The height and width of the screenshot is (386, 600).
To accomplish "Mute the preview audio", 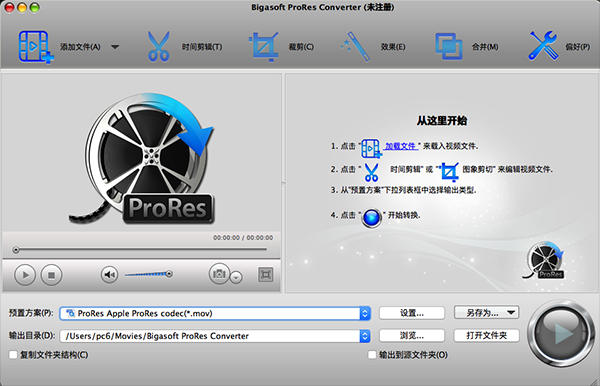I will tap(109, 274).
